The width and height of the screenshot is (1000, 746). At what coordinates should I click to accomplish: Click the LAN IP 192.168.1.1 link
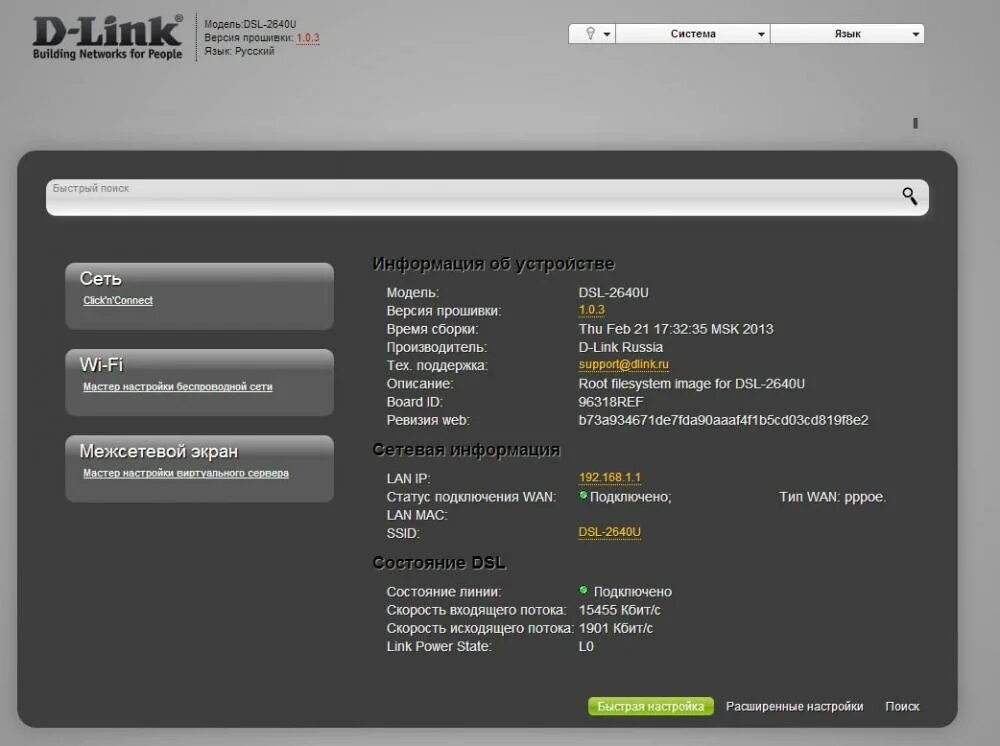point(610,478)
